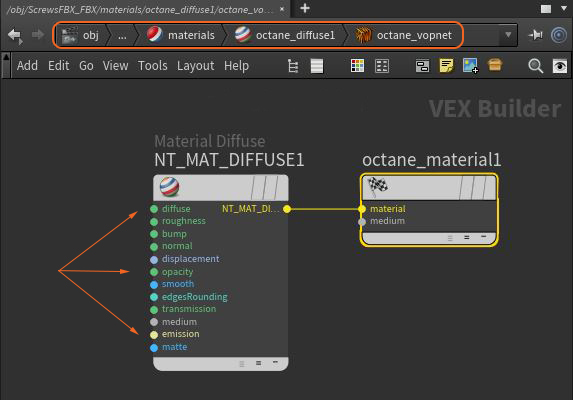
Task: Select the octane_material1 node name label
Action: 431,160
